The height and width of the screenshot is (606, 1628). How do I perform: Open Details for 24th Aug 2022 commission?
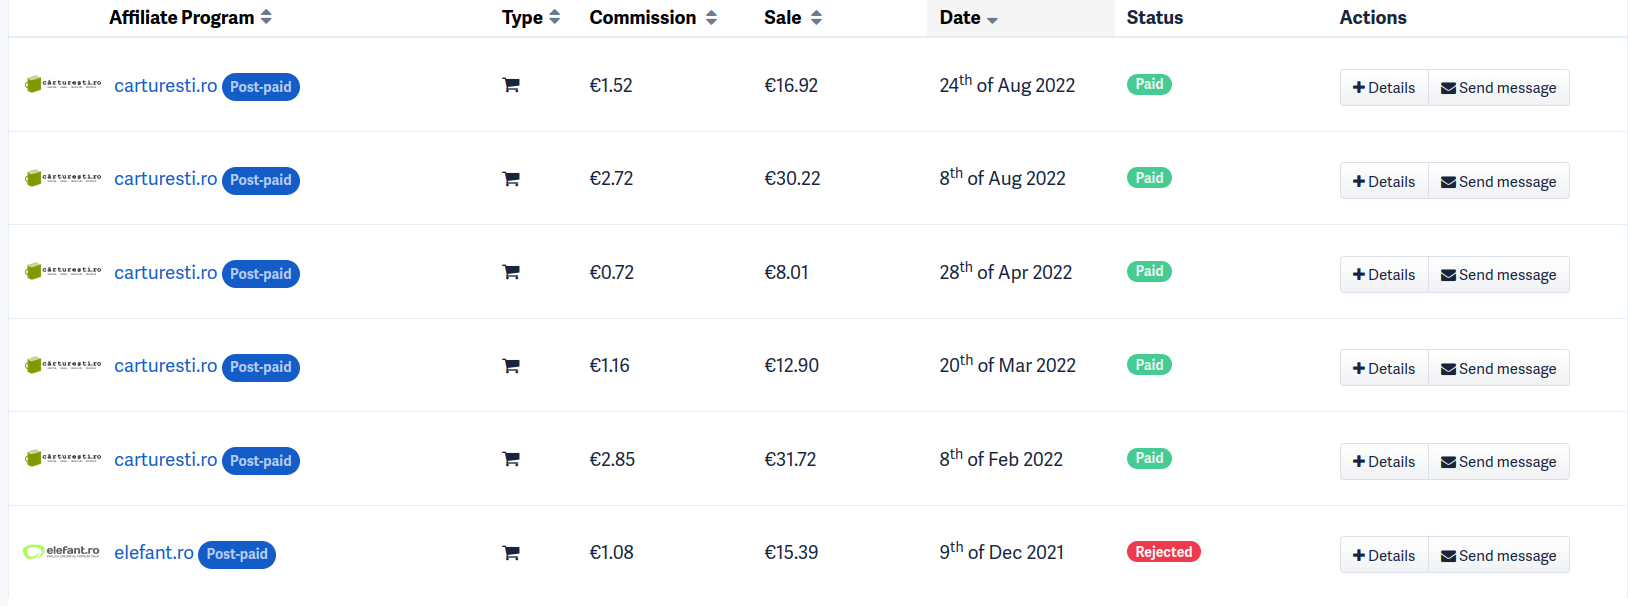click(x=1384, y=88)
